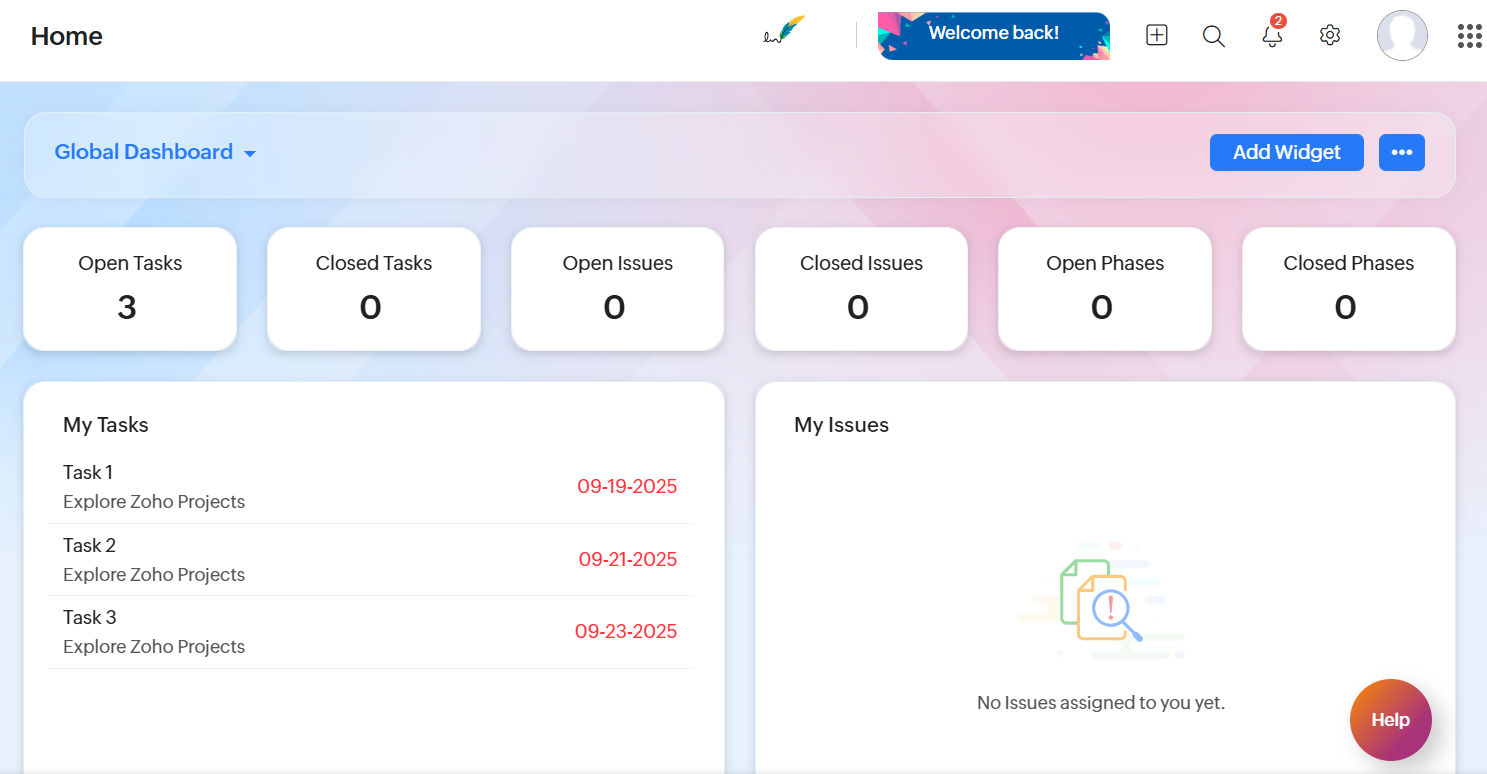This screenshot has height=774, width=1487.
Task: Open notifications via the bell icon
Action: tap(1270, 37)
